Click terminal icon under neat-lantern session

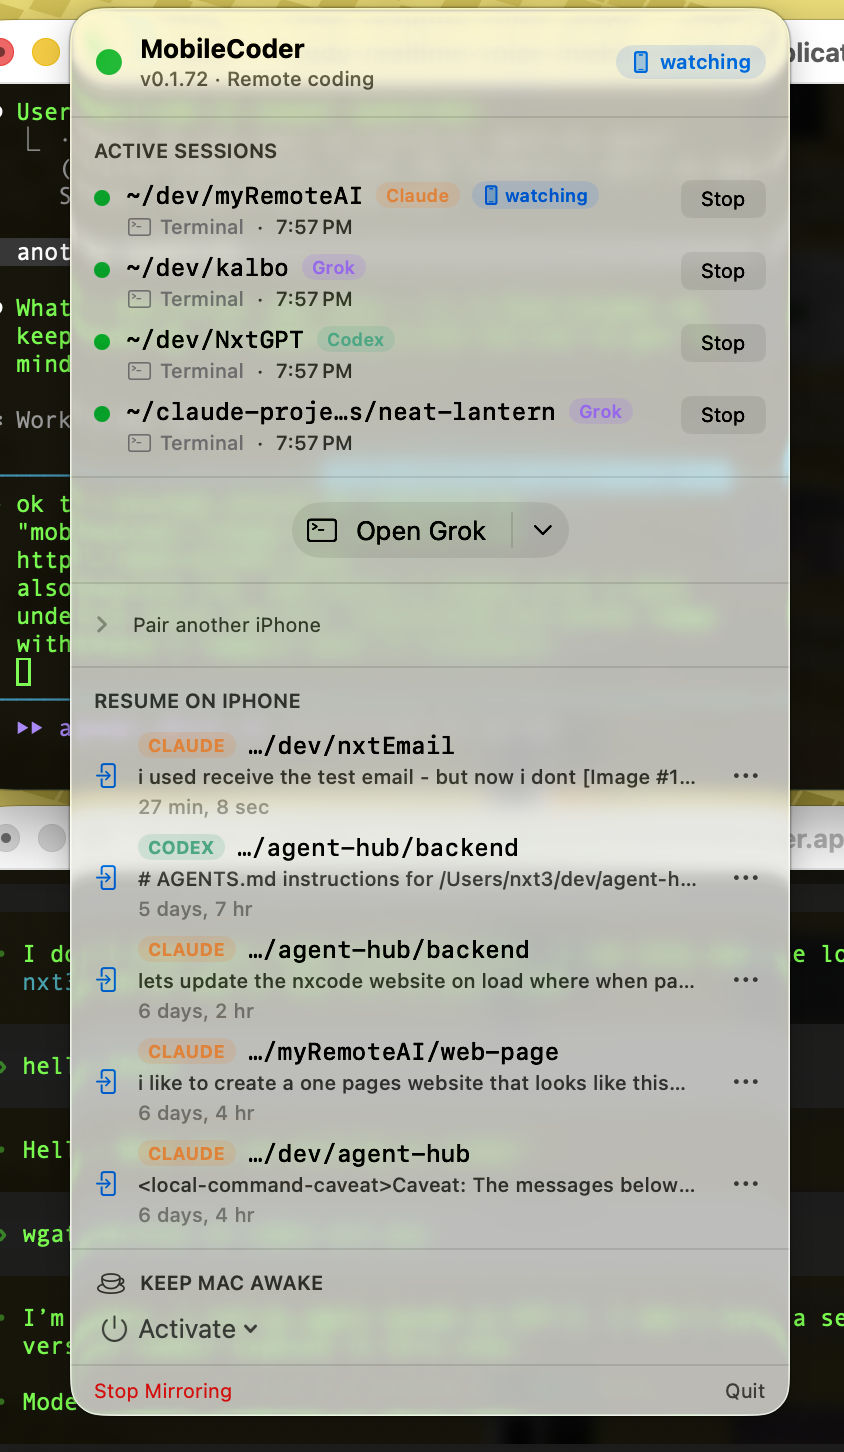140,443
